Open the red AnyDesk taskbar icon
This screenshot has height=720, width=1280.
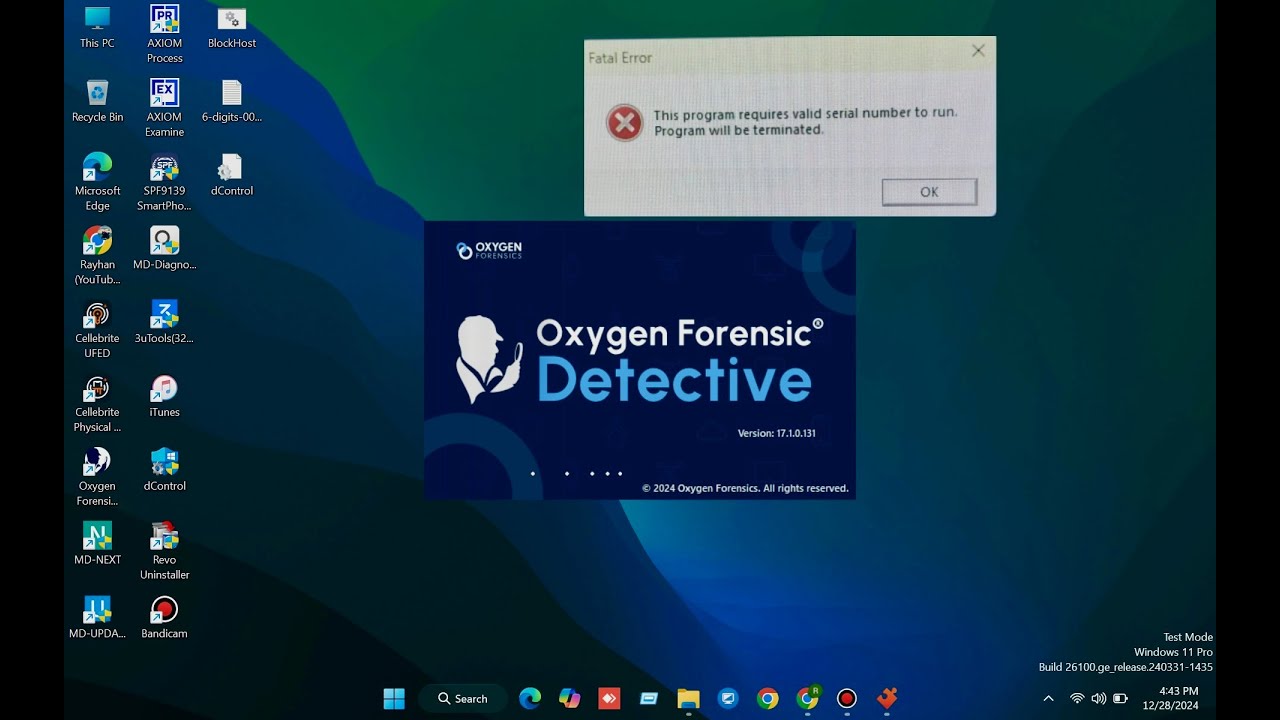pos(609,698)
